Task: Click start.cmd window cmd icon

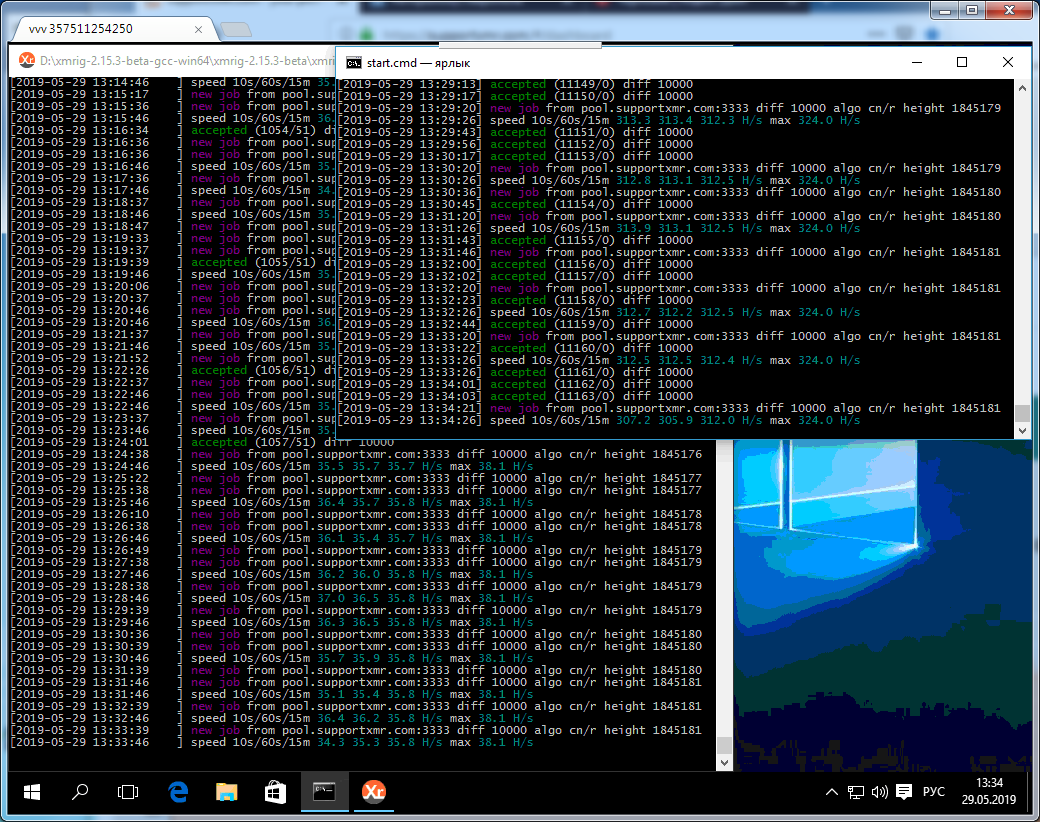Action: [x=354, y=62]
